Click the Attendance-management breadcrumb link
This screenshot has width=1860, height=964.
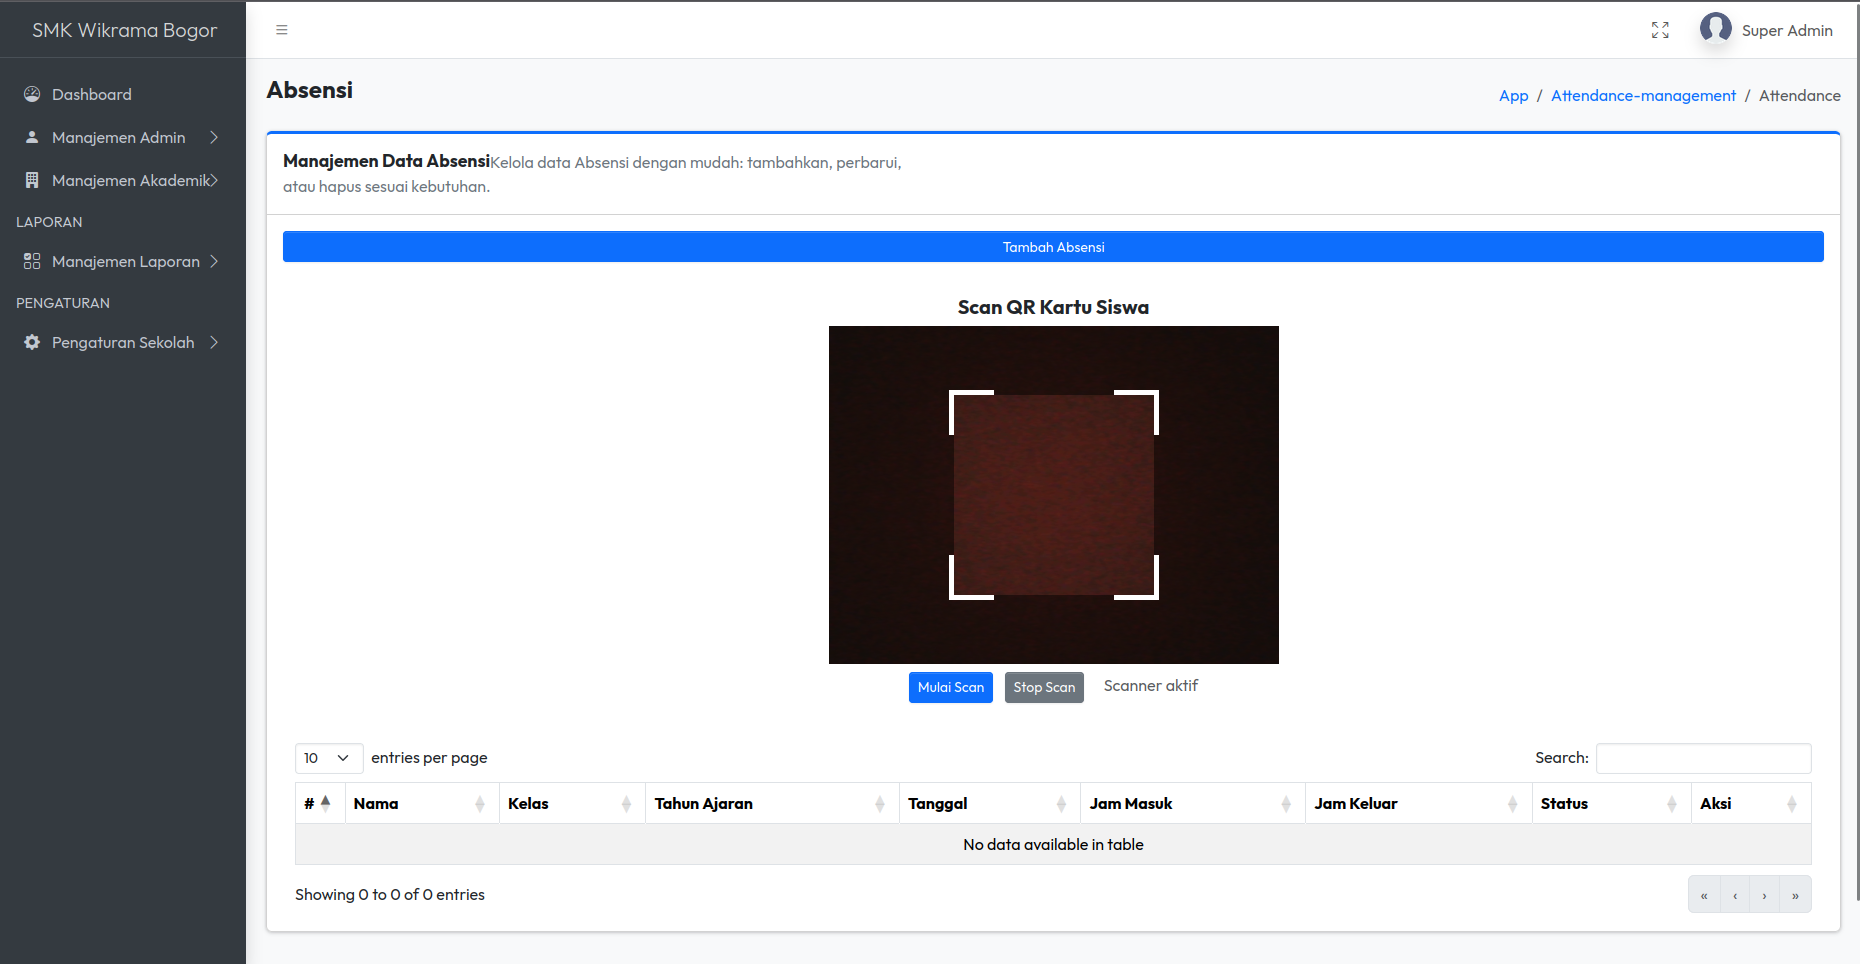(x=1643, y=95)
